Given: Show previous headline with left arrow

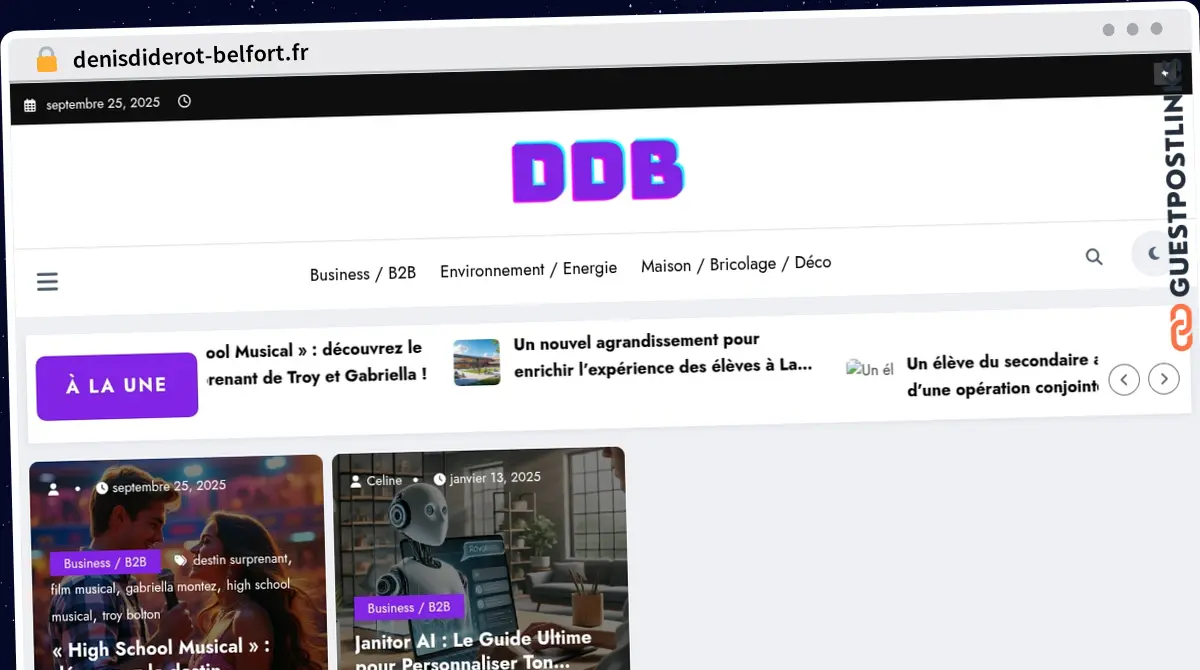Looking at the screenshot, I should (x=1124, y=380).
